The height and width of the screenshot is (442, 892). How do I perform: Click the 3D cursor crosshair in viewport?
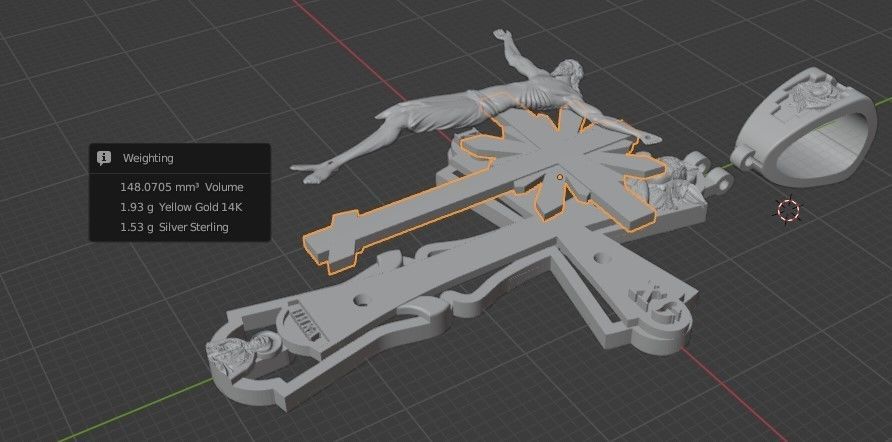(788, 210)
